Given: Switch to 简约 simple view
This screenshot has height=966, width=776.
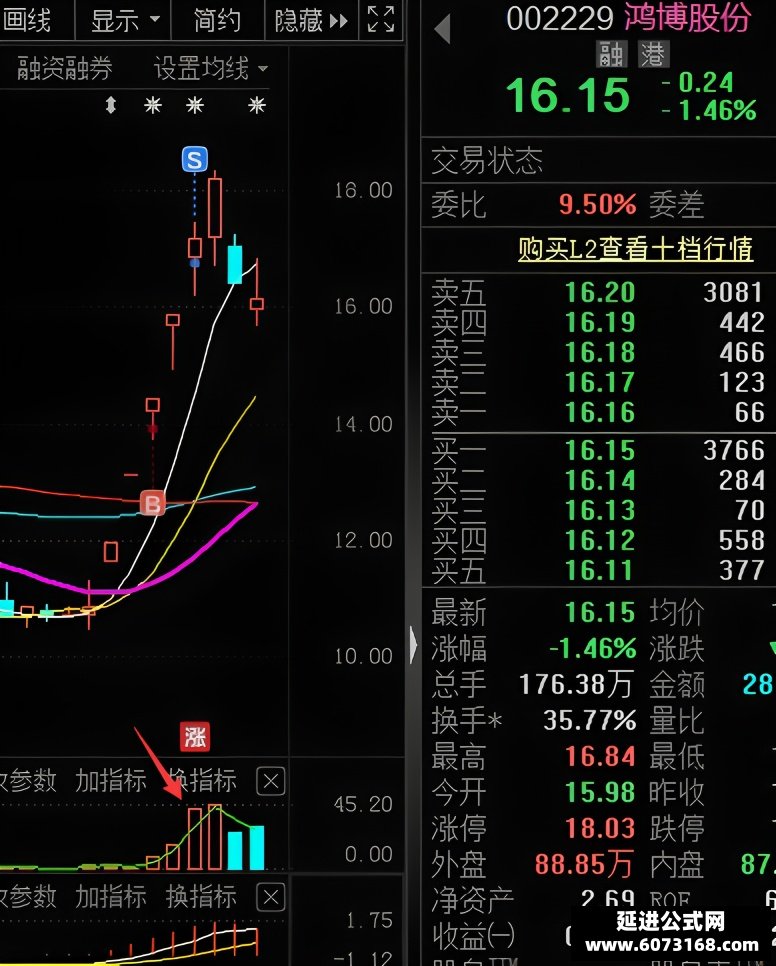Looking at the screenshot, I should 217,20.
